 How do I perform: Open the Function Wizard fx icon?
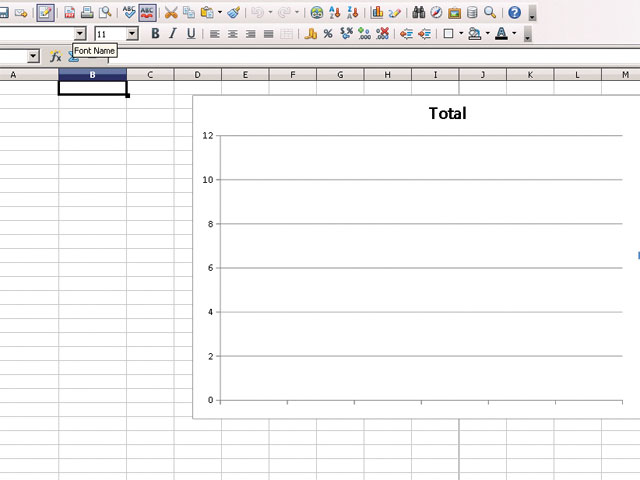point(56,56)
